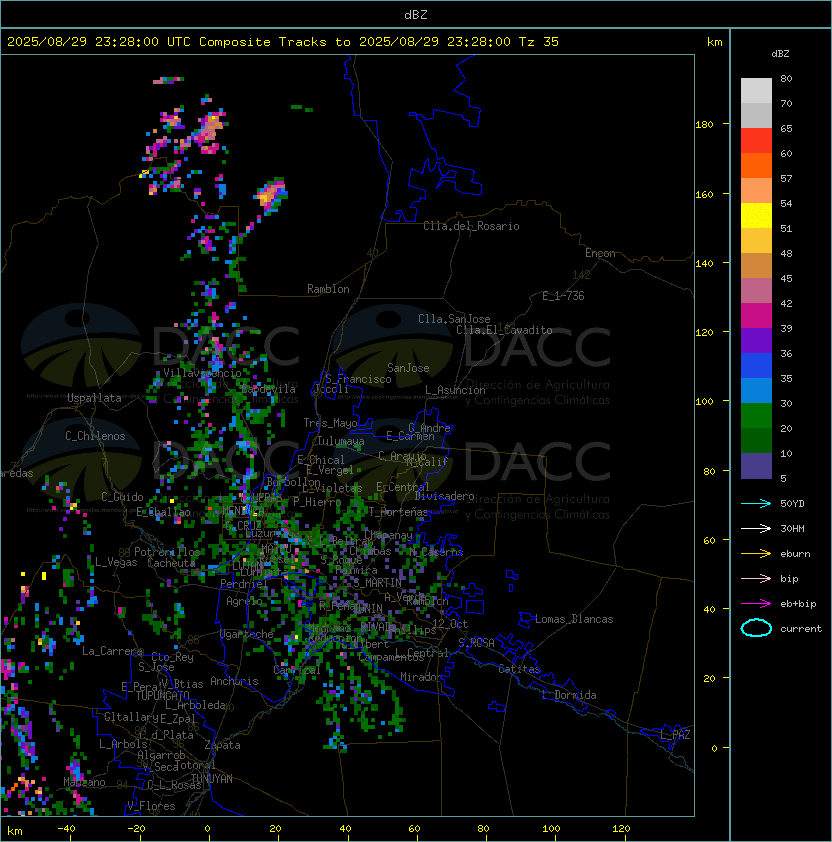Click the Clla.SanJose label
The image size is (832, 842).
454,319
